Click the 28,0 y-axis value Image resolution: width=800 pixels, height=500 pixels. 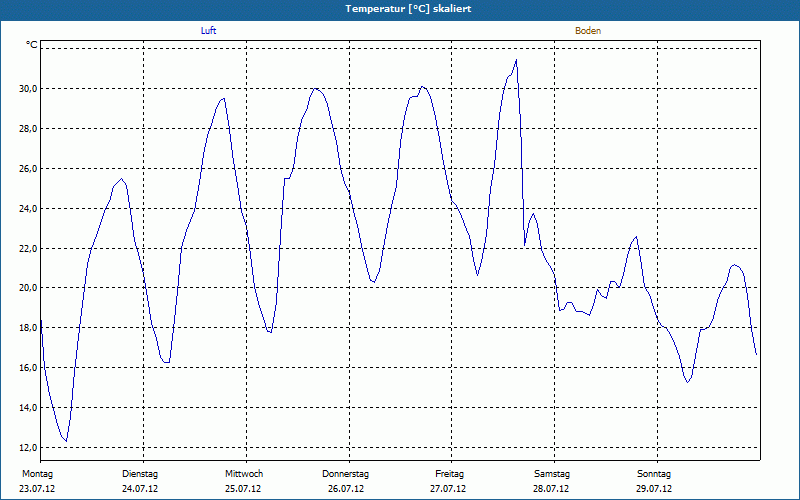[x=29, y=129]
